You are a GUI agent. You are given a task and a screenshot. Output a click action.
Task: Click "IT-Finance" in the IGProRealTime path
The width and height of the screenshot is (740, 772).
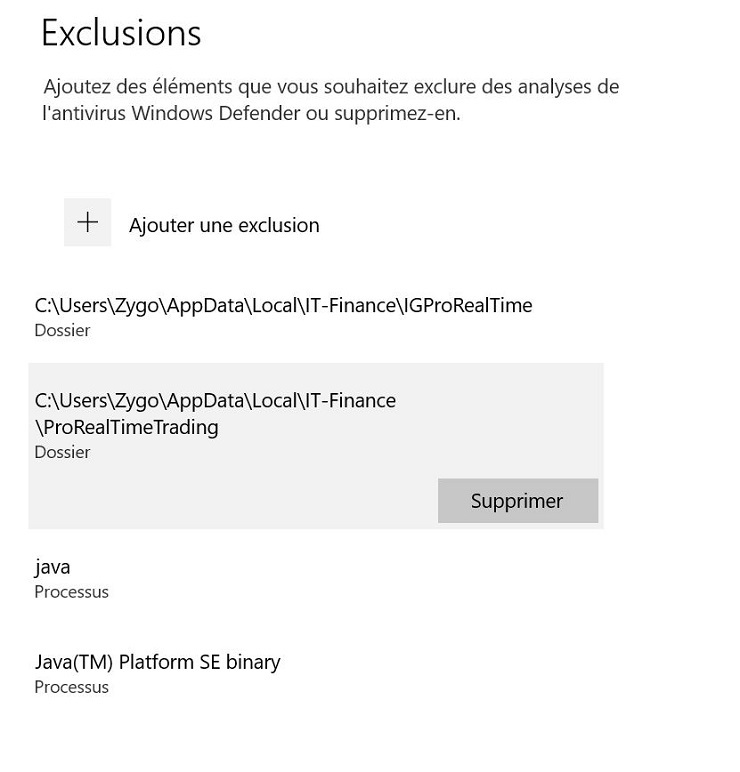point(350,305)
